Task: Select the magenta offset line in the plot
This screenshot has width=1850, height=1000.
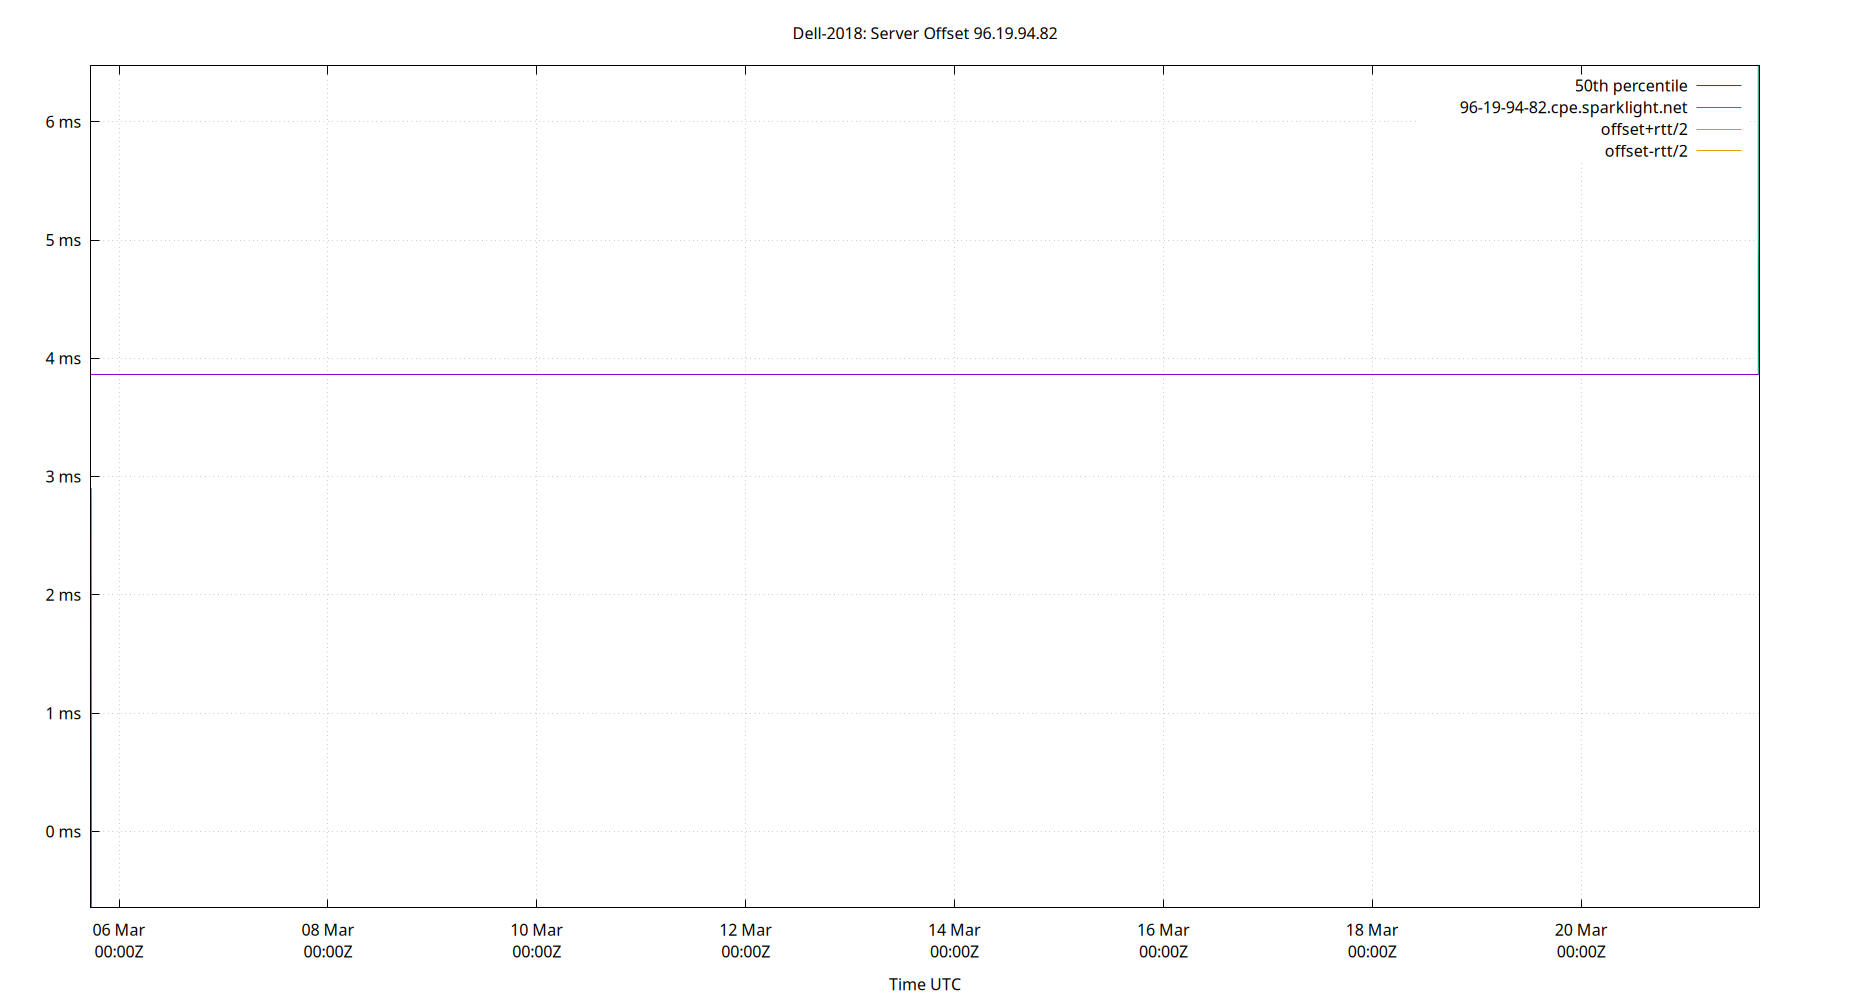Action: point(900,375)
